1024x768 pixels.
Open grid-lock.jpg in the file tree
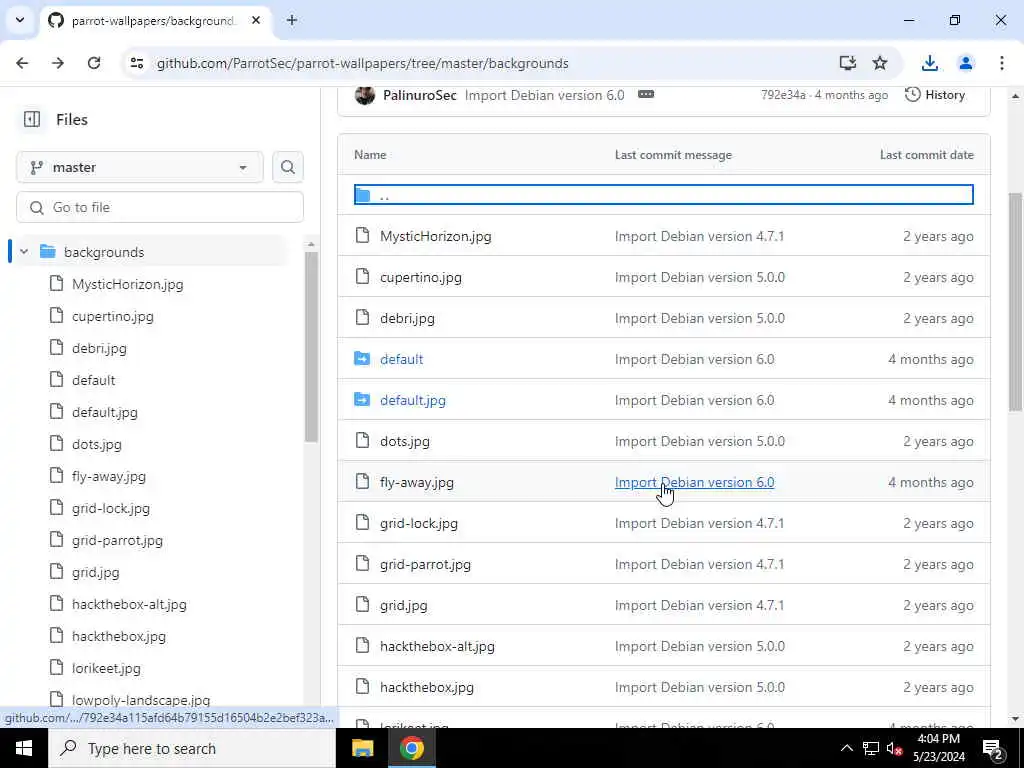point(110,508)
